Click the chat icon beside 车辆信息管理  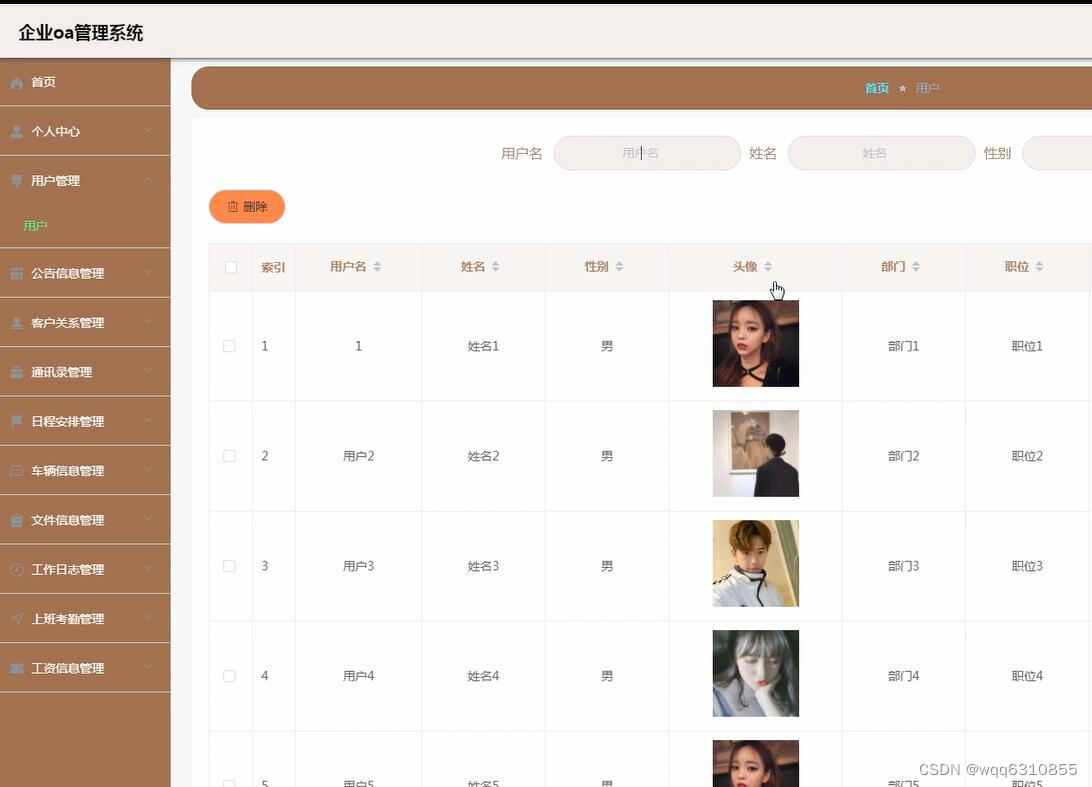pos(17,471)
